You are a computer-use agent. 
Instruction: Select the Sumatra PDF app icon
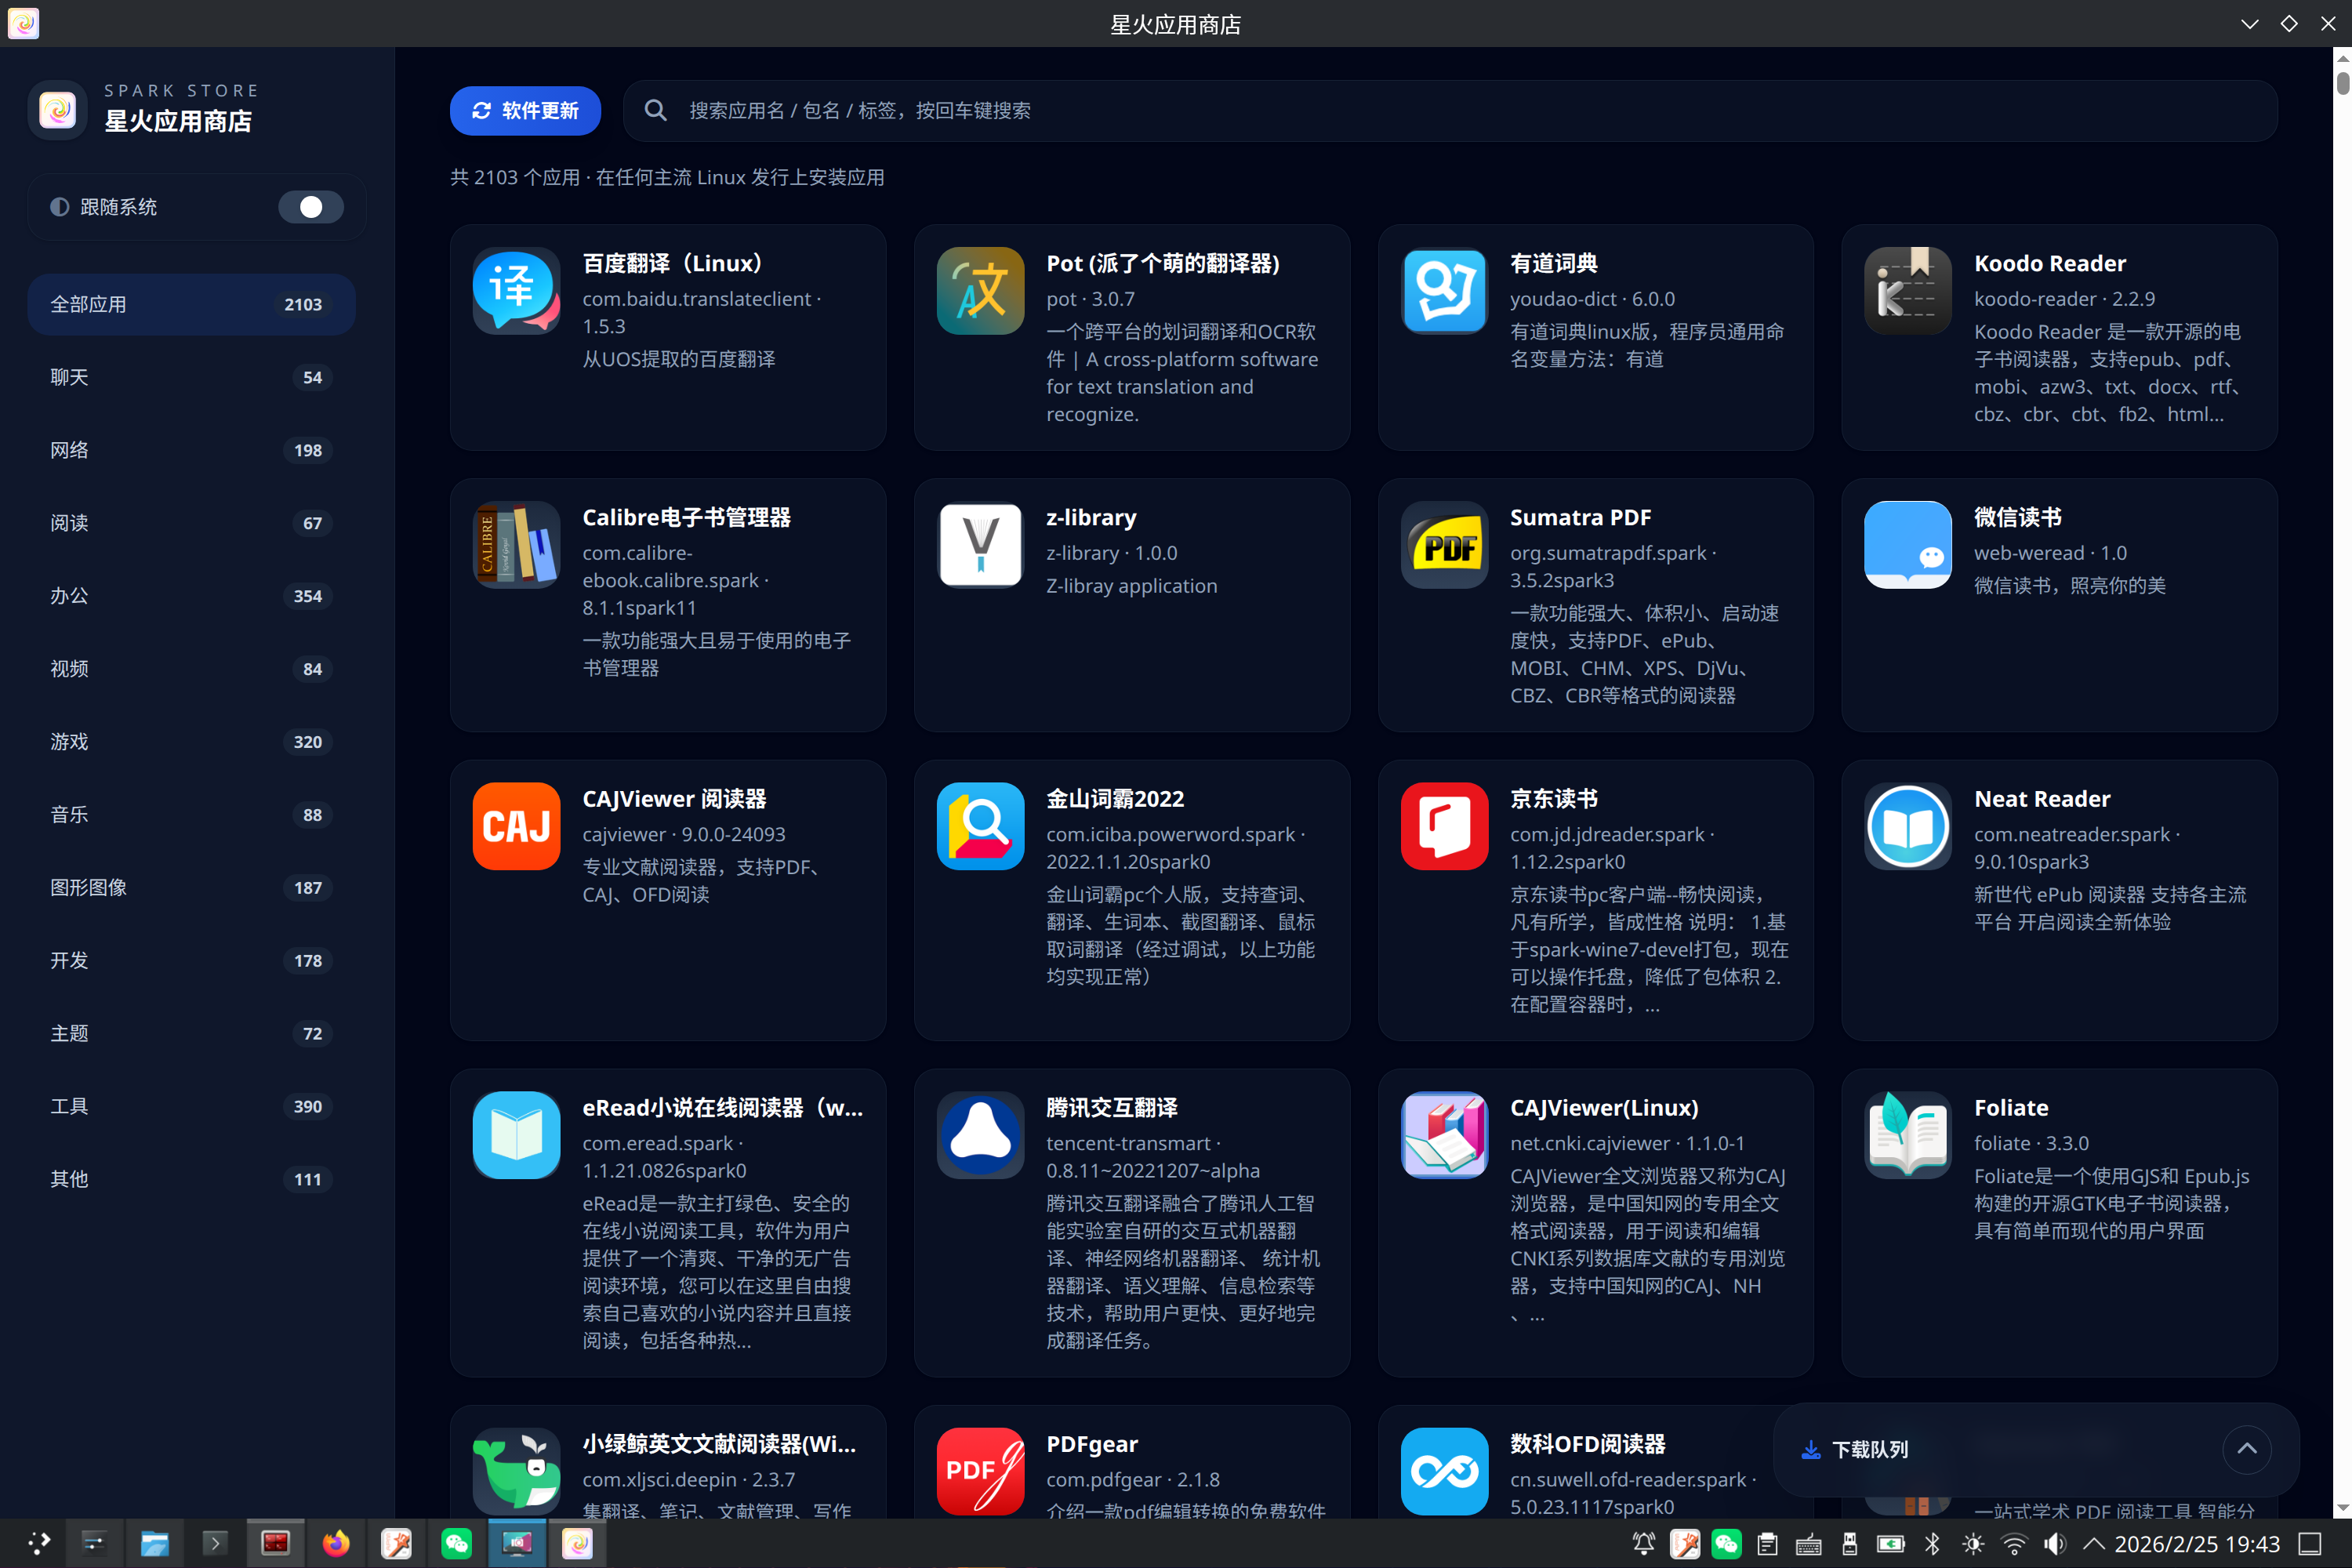1443,544
